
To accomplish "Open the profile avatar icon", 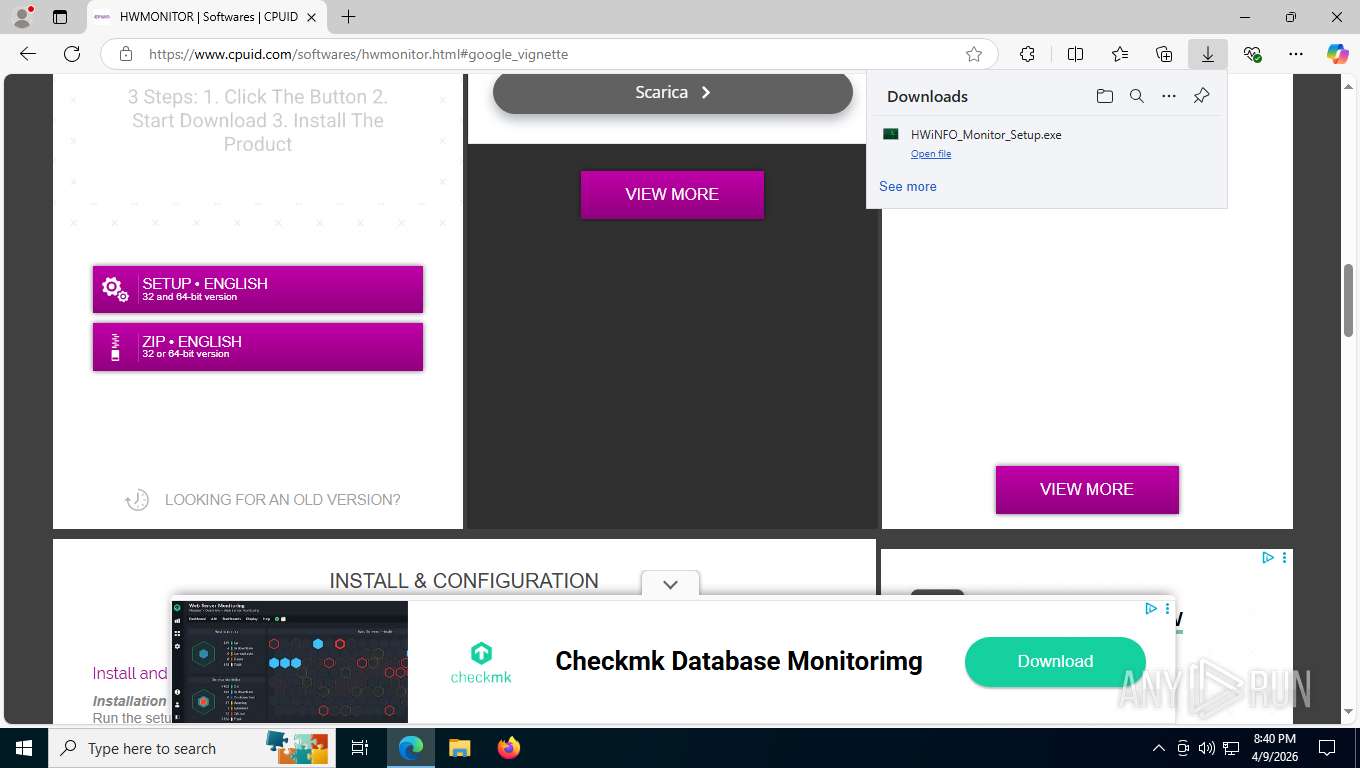I will (22, 17).
